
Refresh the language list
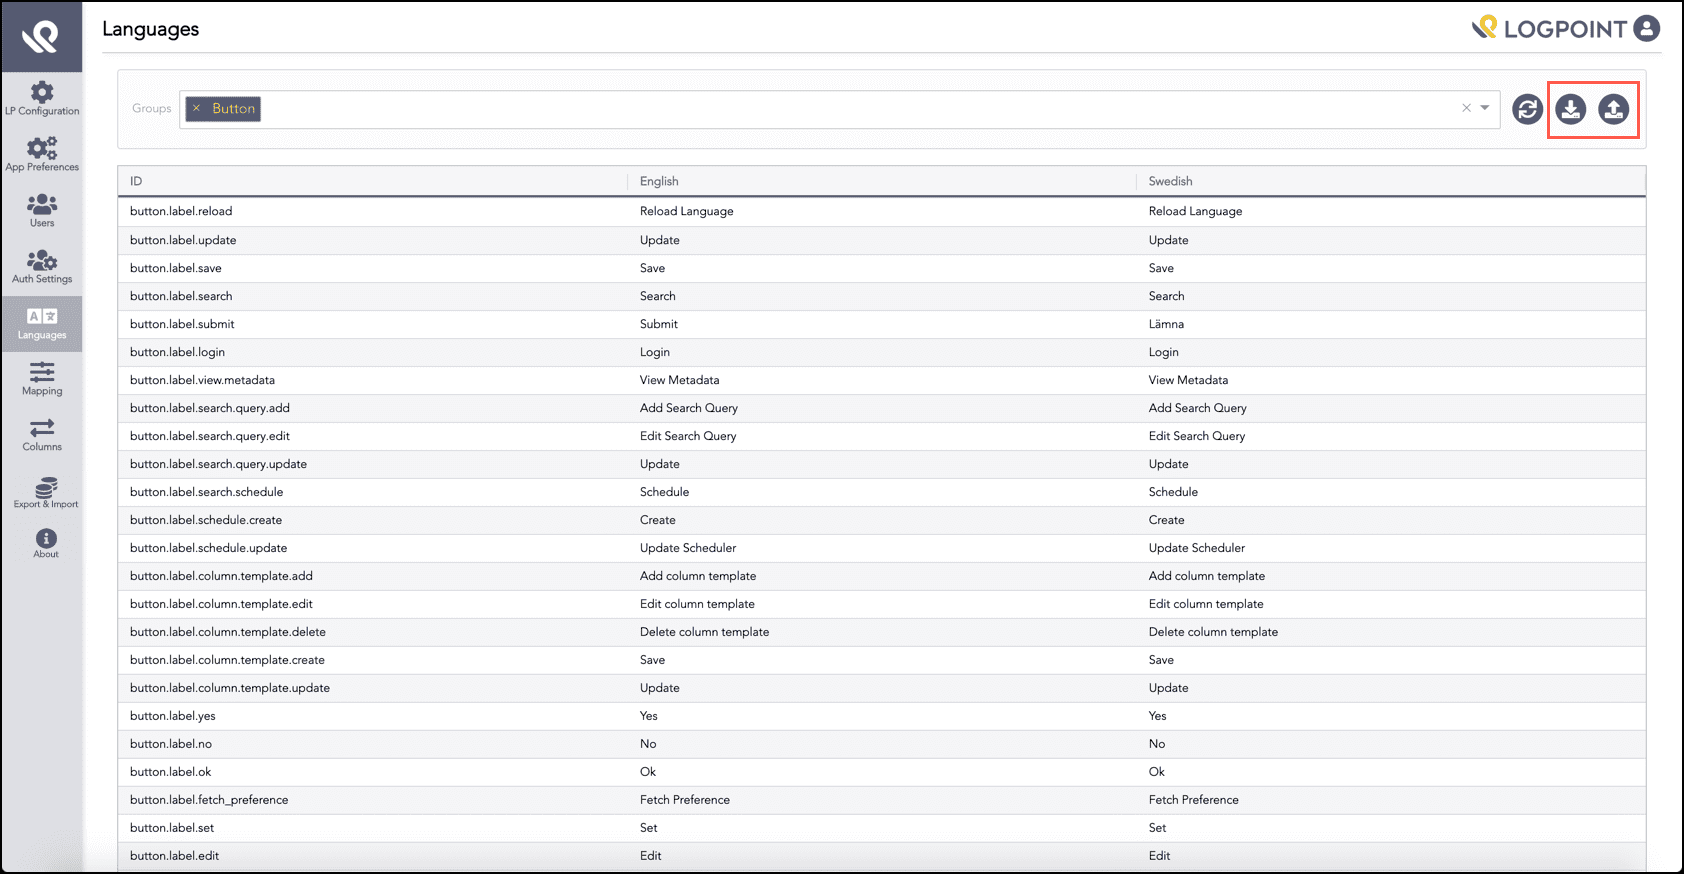coord(1527,109)
